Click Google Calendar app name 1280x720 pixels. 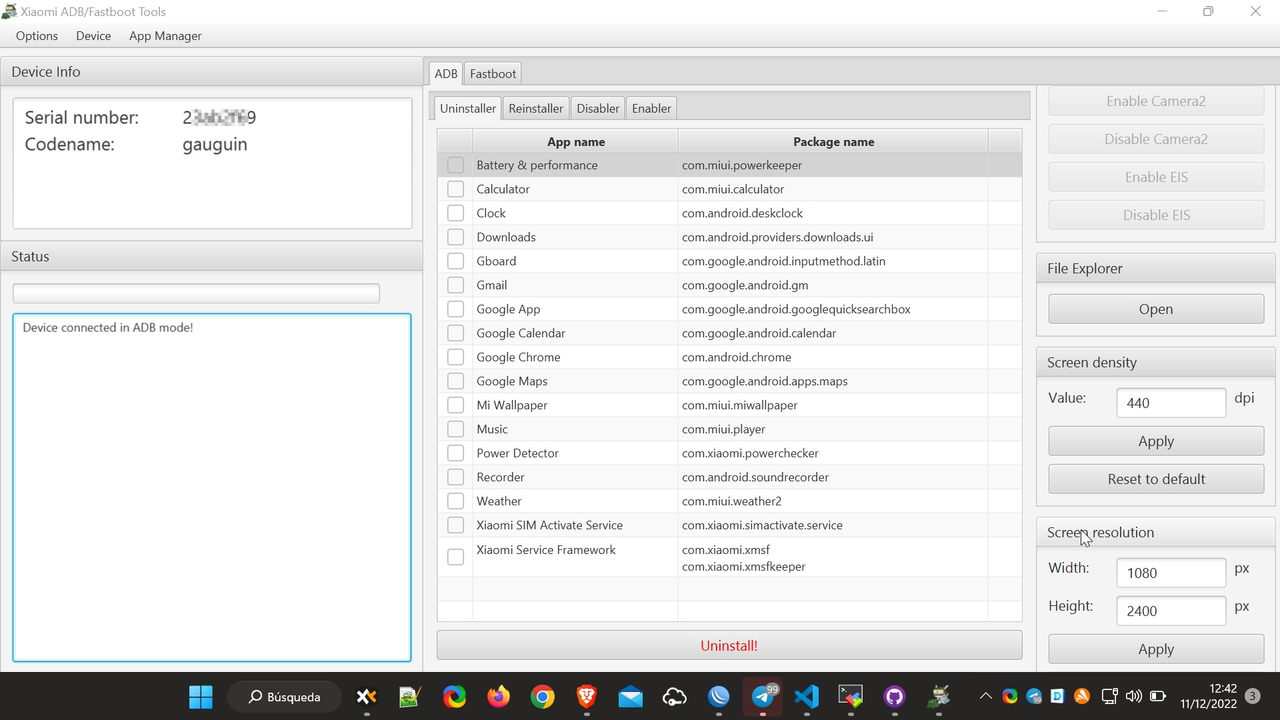[521, 333]
